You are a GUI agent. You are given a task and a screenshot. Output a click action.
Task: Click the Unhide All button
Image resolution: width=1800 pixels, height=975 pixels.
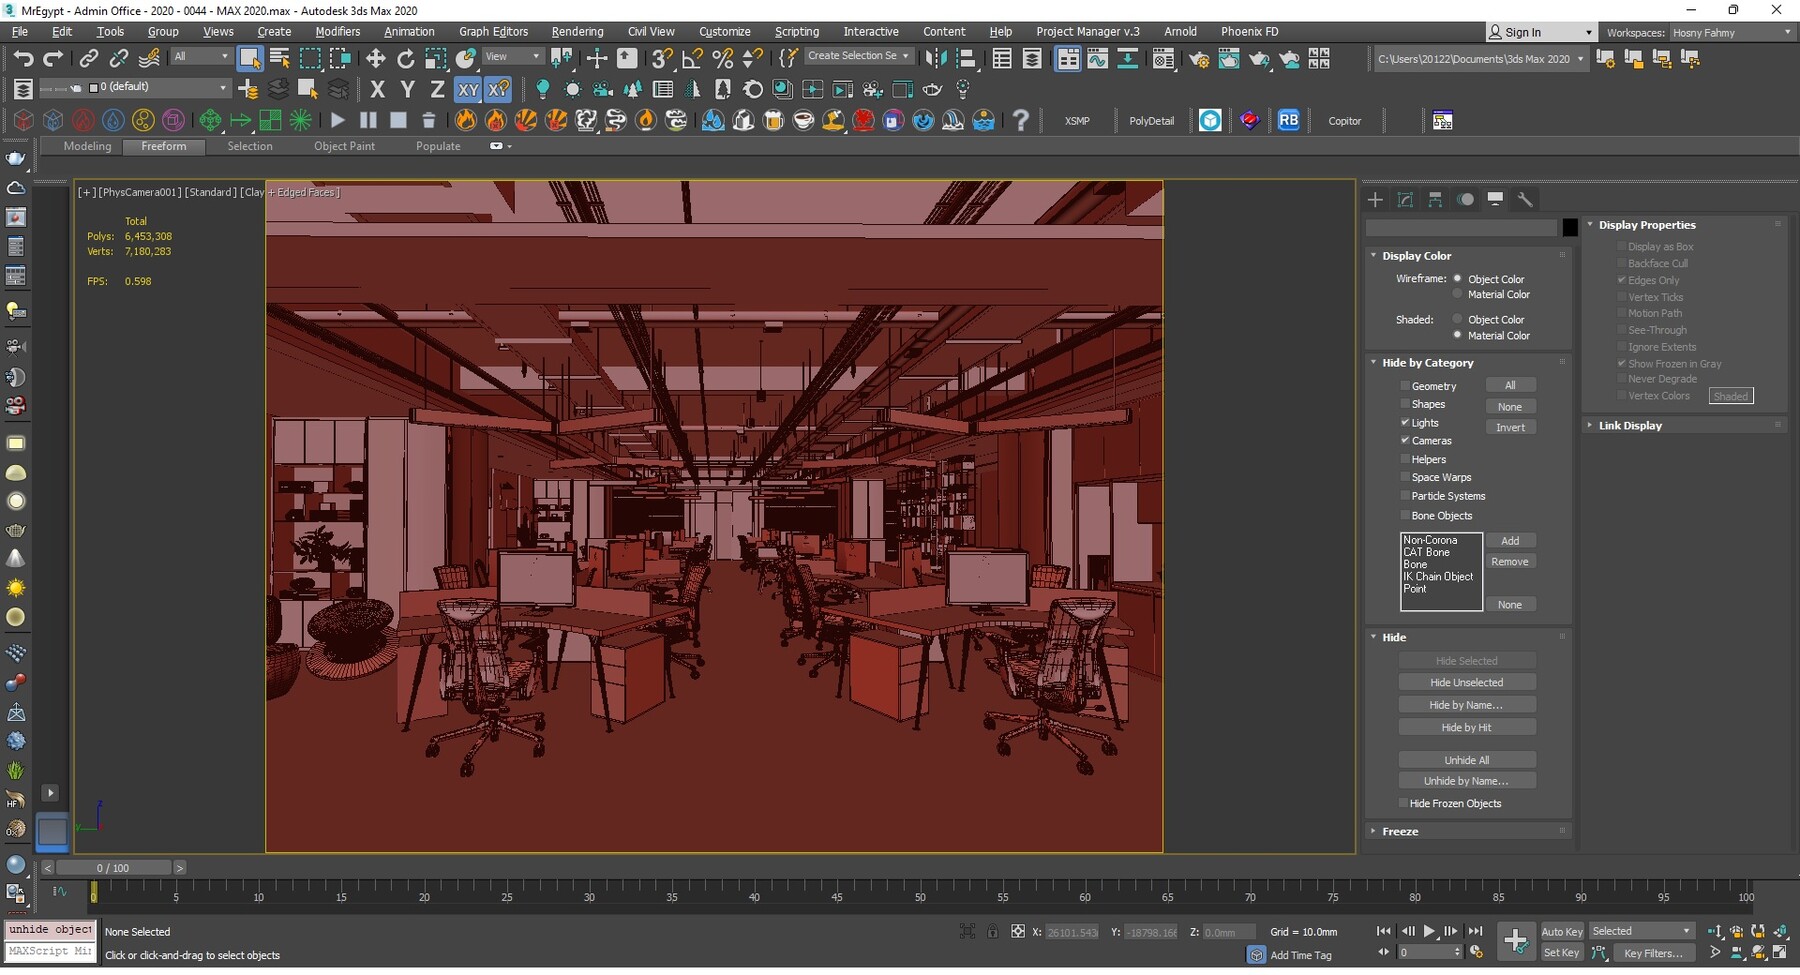point(1466,759)
